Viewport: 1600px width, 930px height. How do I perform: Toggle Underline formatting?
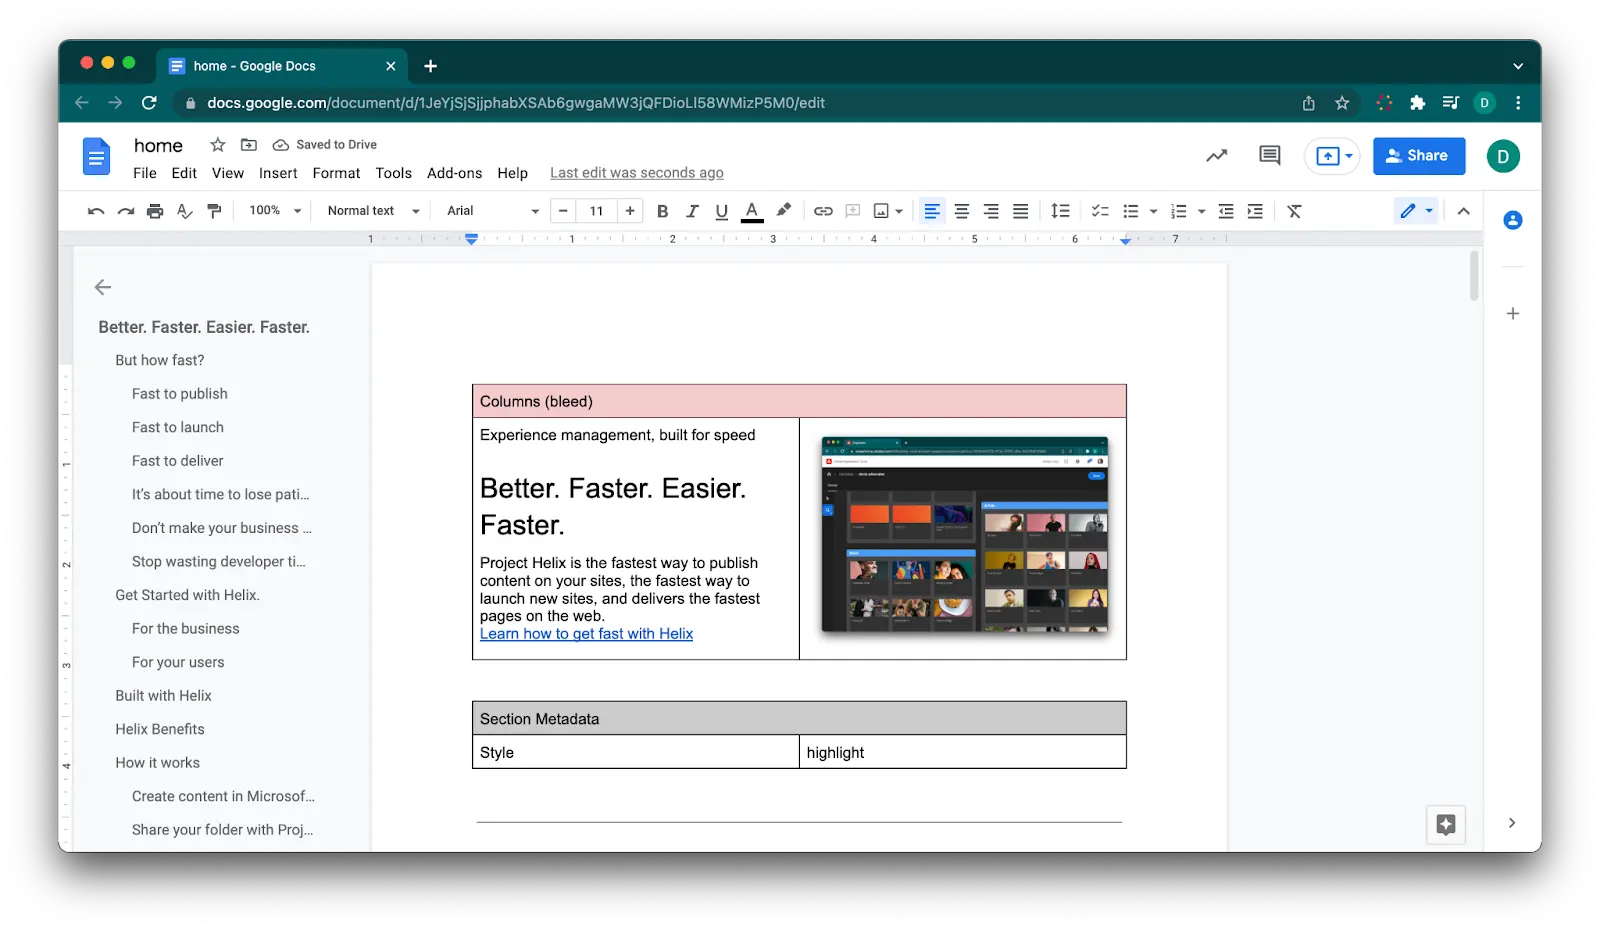tap(721, 211)
